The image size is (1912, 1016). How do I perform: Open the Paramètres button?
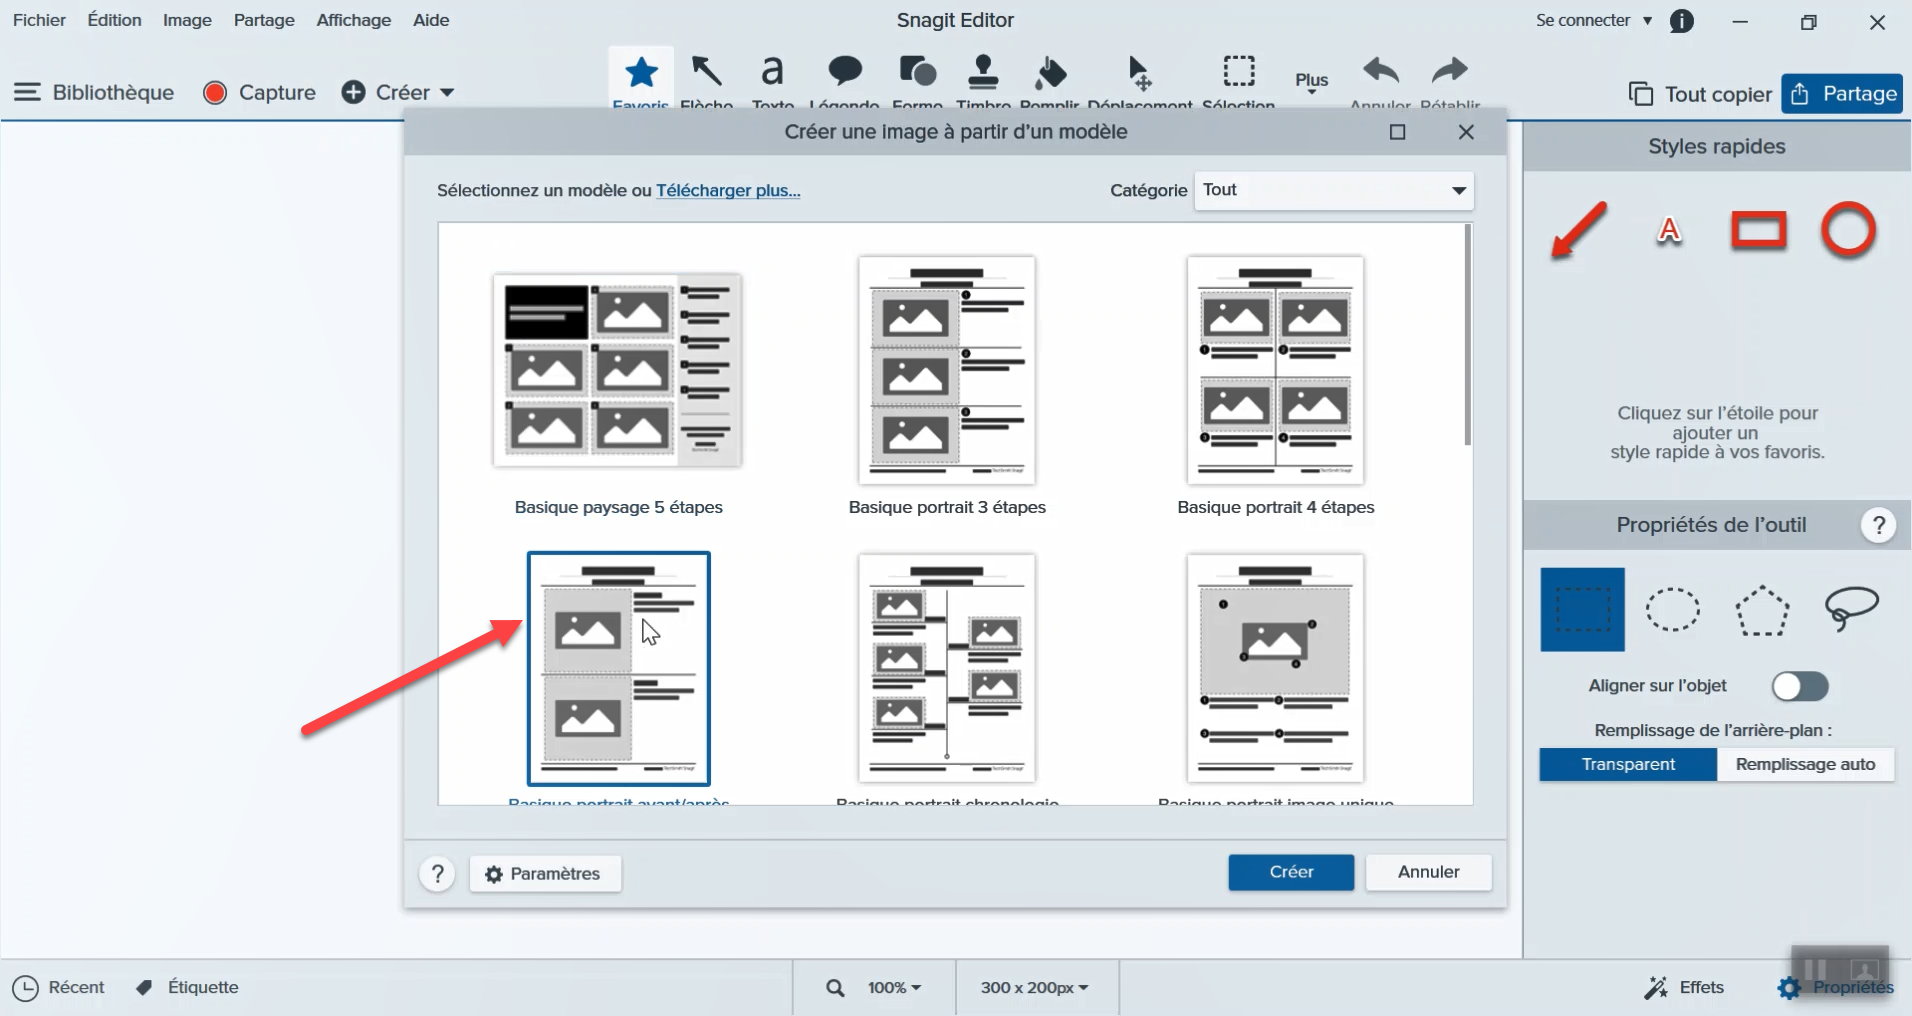[x=545, y=874]
